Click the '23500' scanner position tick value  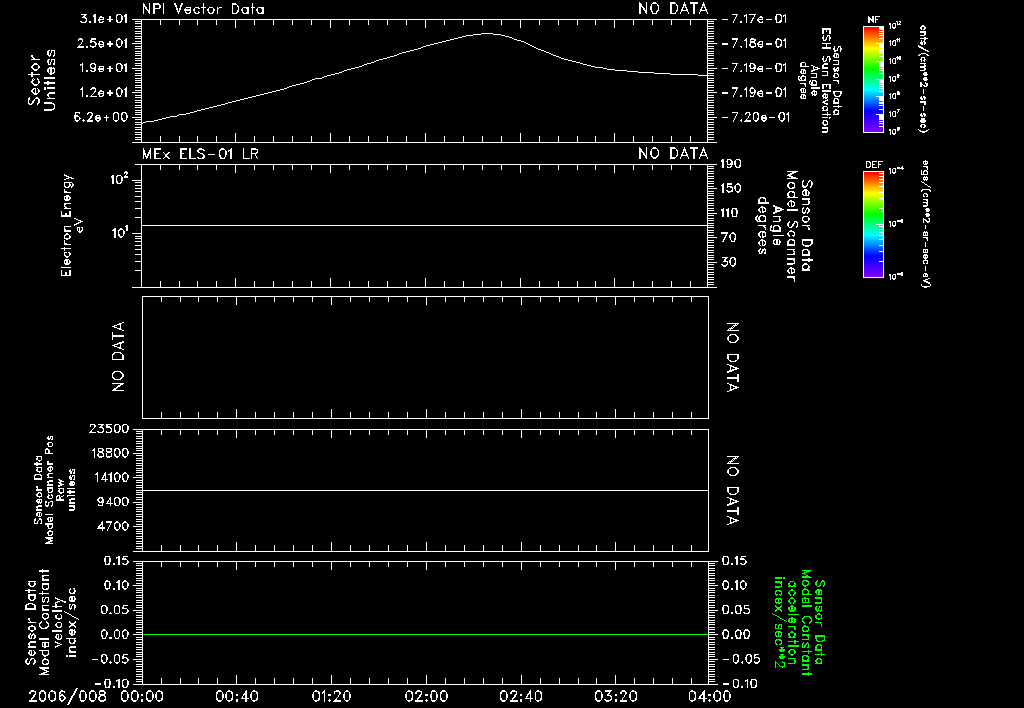(x=109, y=428)
